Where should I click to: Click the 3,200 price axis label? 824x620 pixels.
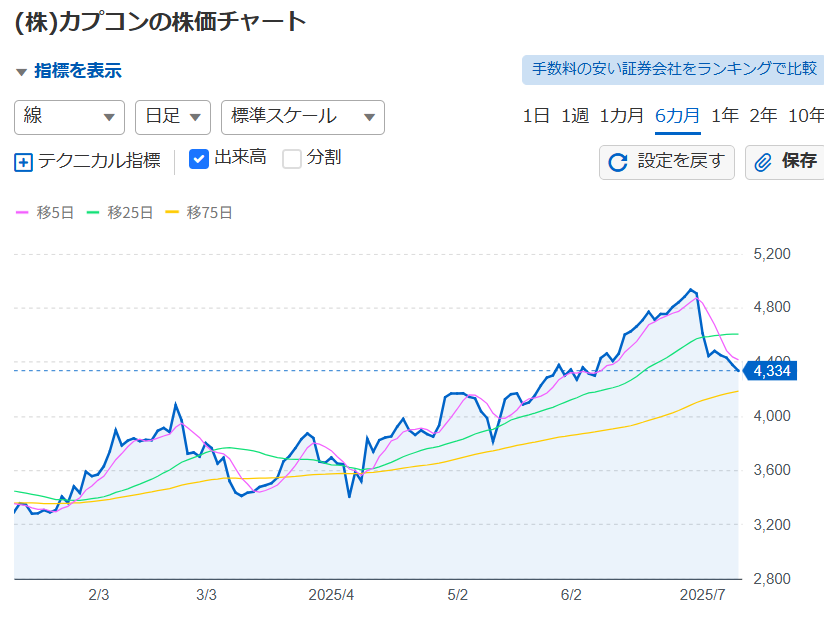(771, 525)
